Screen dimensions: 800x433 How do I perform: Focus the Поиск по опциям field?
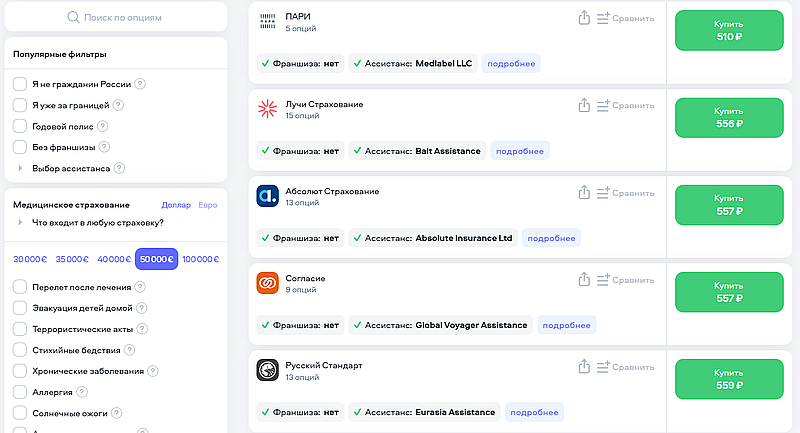point(116,17)
